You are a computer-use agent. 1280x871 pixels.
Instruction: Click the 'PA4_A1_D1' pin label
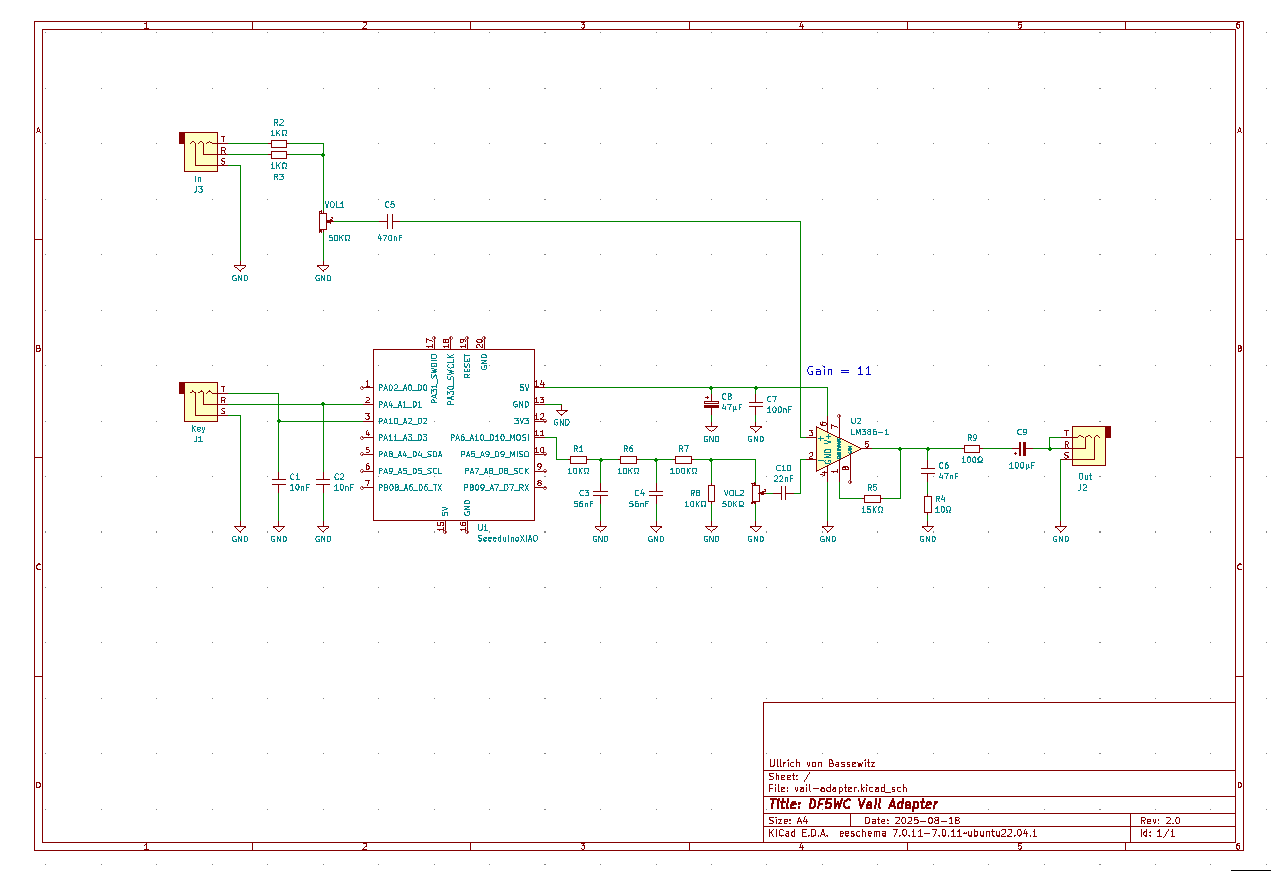(x=400, y=404)
